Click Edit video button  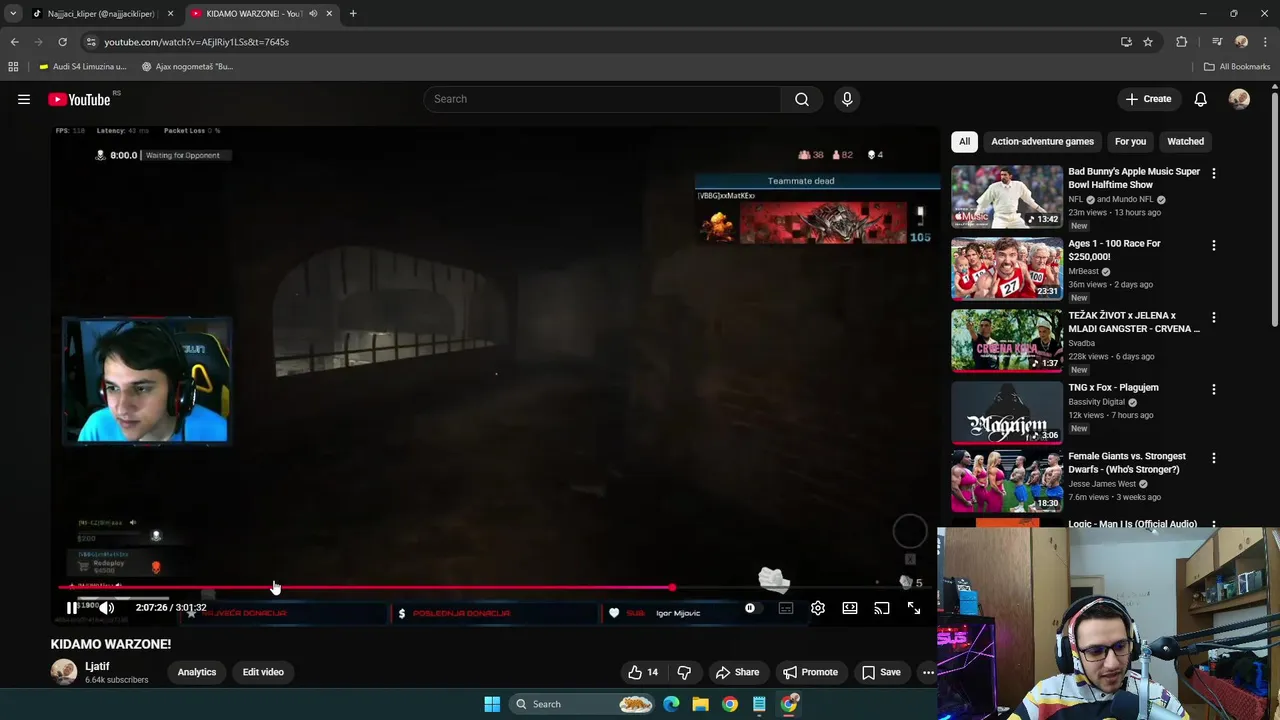[x=263, y=672]
